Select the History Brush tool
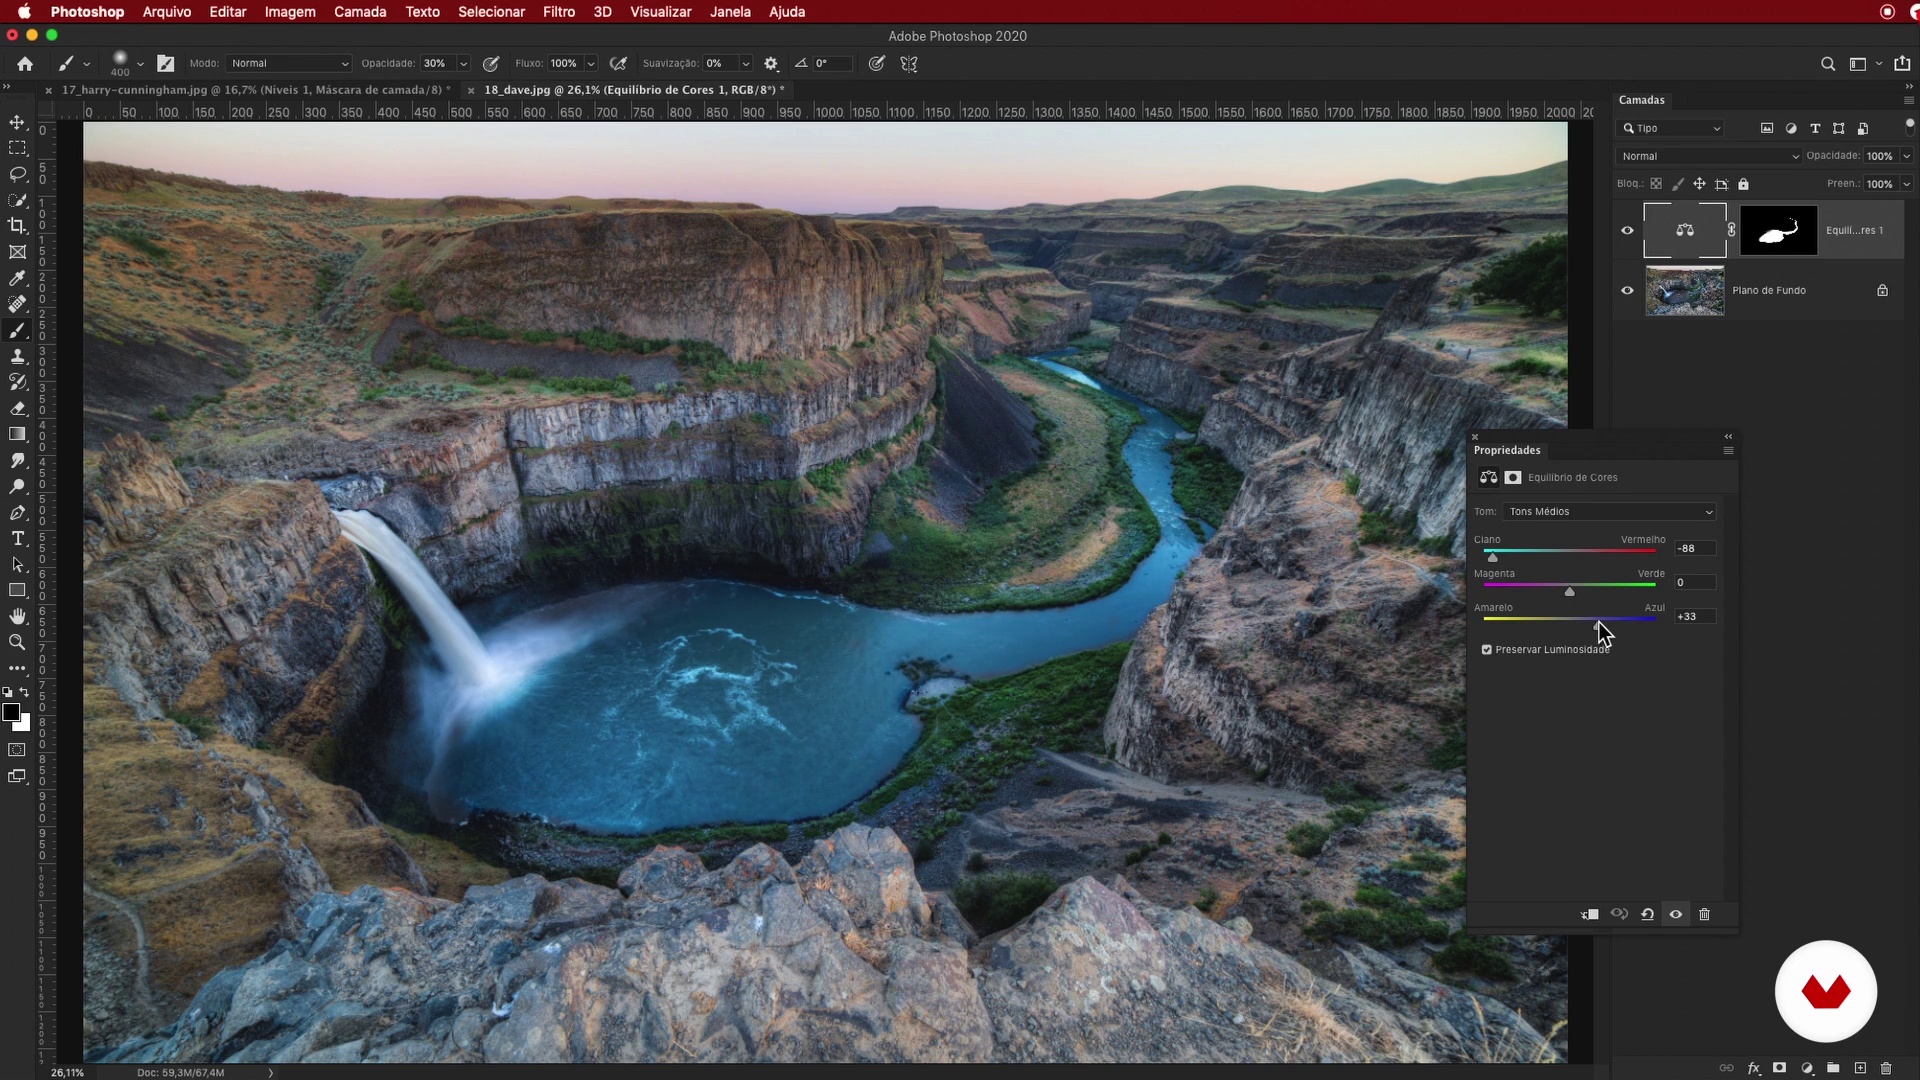Viewport: 1920px width, 1080px height. tap(17, 382)
